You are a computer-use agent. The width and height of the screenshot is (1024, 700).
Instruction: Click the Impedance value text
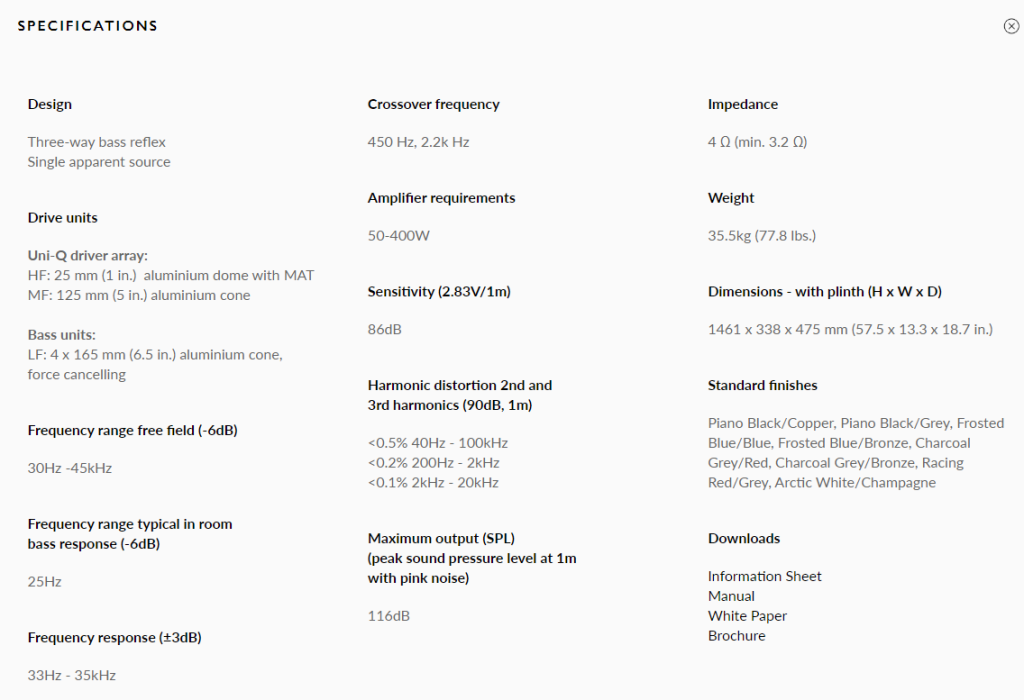(x=757, y=142)
